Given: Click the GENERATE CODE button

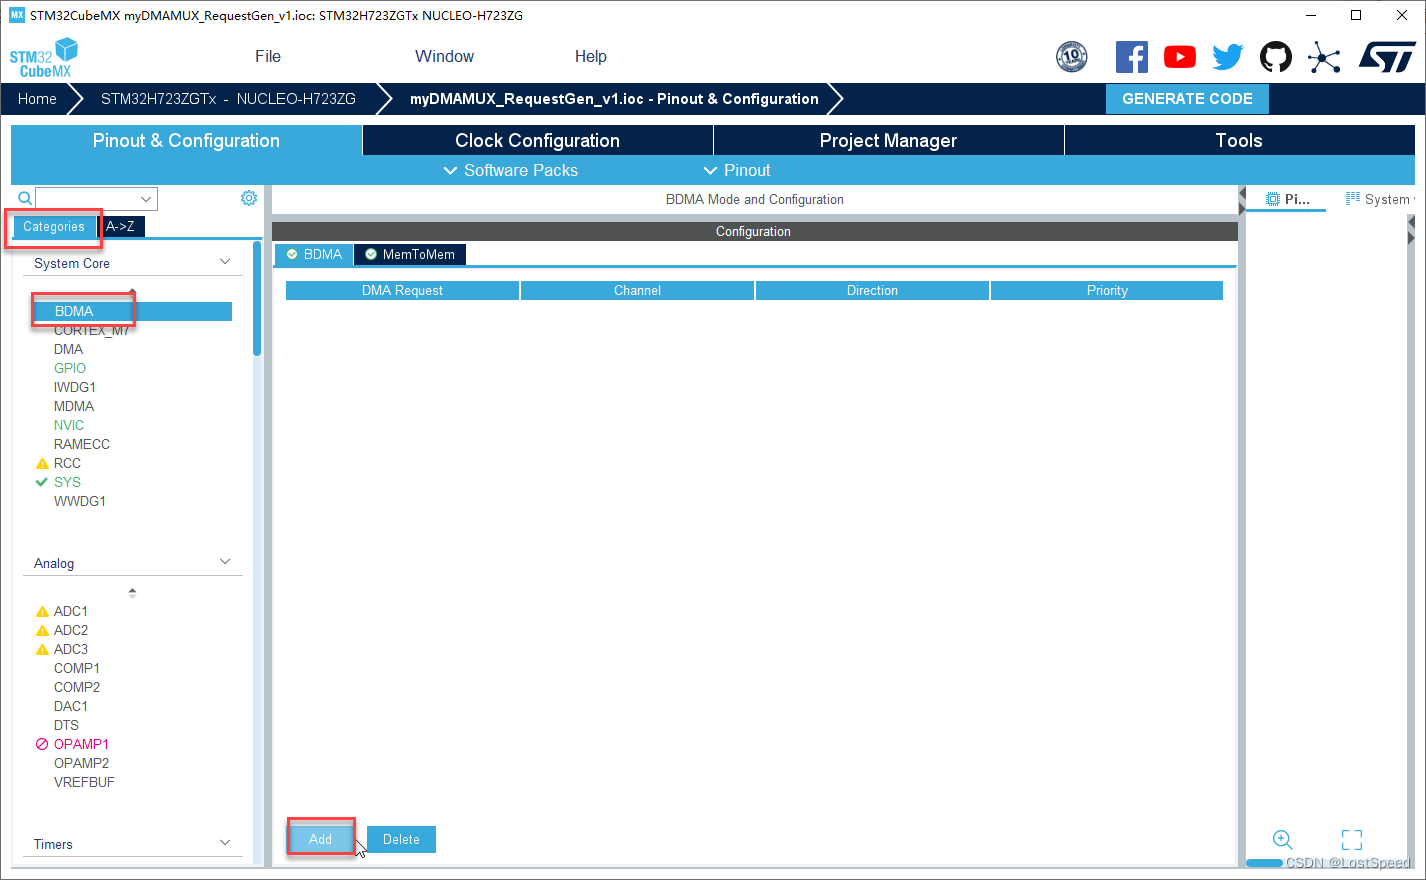Looking at the screenshot, I should click(x=1187, y=99).
